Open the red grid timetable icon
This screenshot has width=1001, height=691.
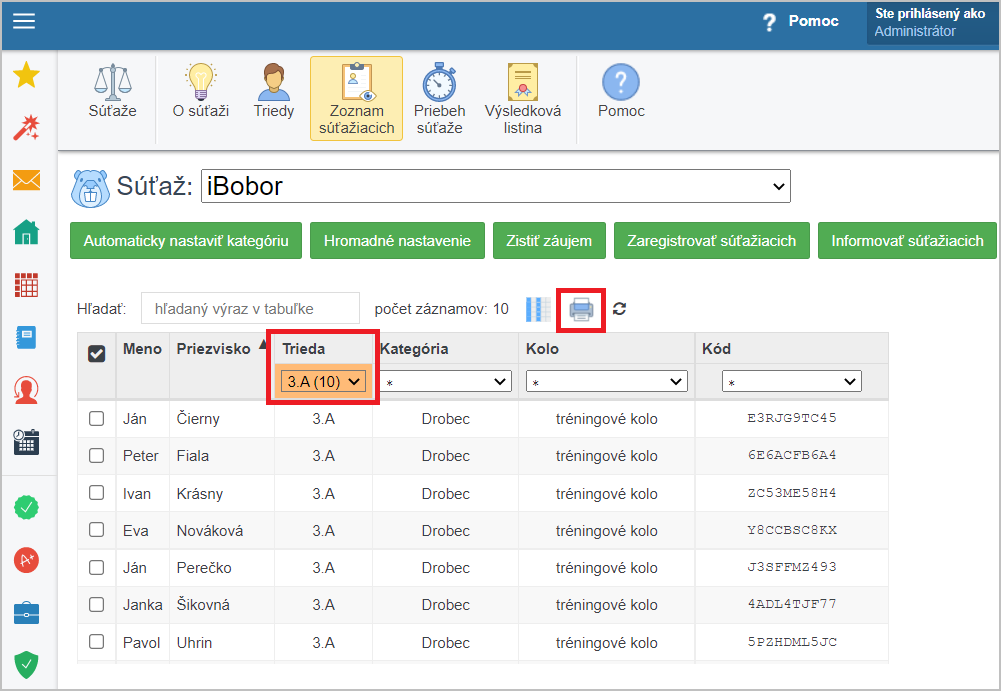tap(26, 285)
